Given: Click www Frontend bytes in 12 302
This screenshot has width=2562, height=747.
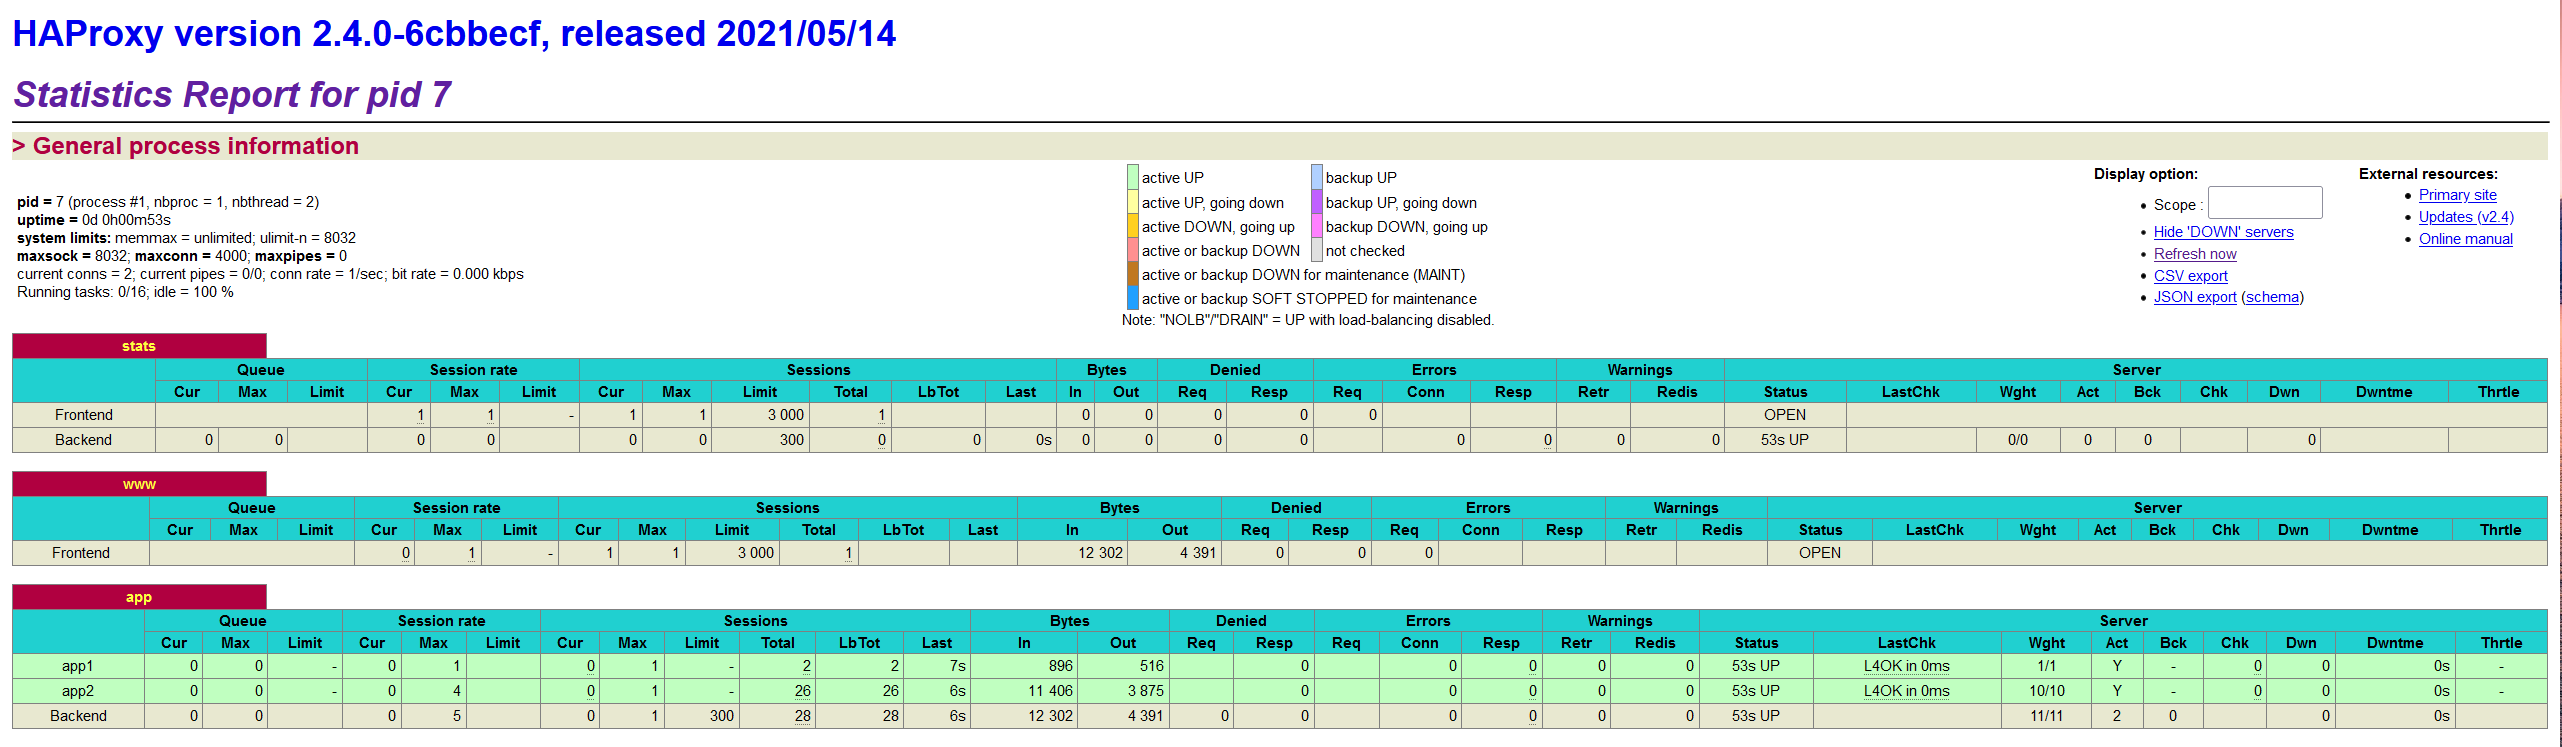Looking at the screenshot, I should click(1100, 553).
